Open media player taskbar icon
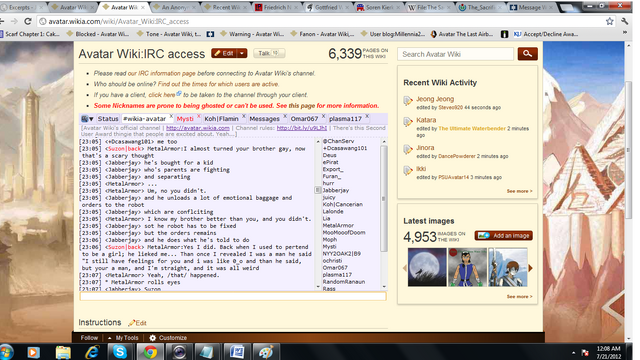 (x=33, y=352)
